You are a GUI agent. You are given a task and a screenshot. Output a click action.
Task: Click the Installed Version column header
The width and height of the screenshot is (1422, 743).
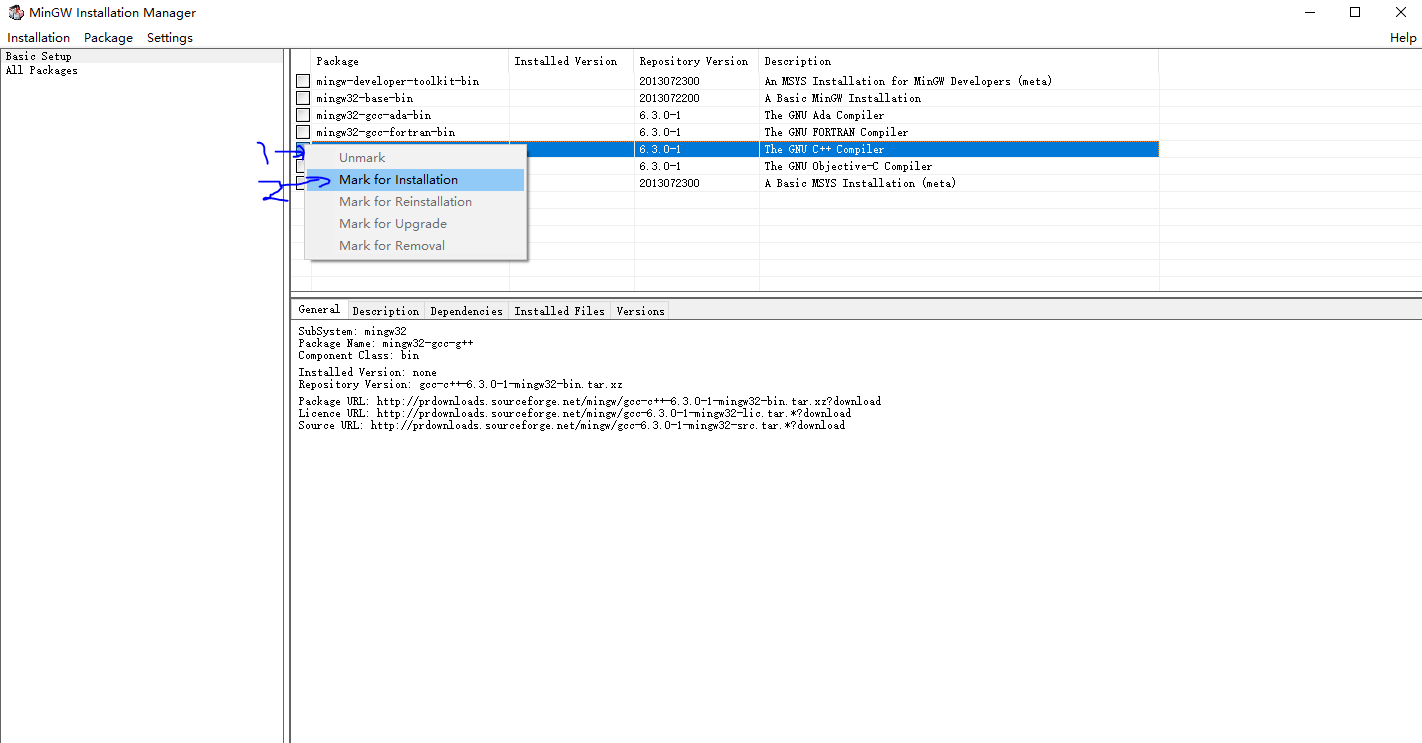(571, 61)
